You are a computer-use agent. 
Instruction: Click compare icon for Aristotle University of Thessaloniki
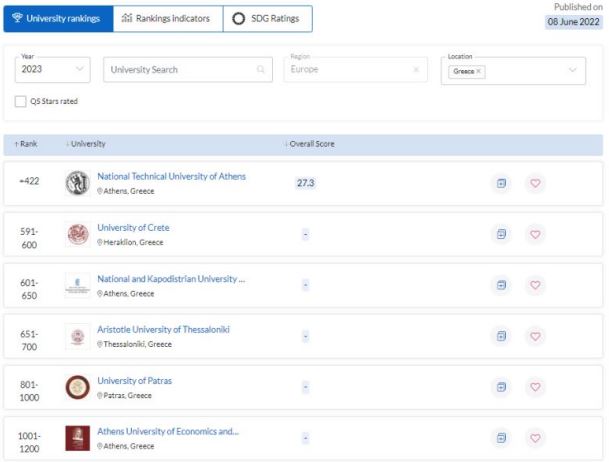(502, 336)
